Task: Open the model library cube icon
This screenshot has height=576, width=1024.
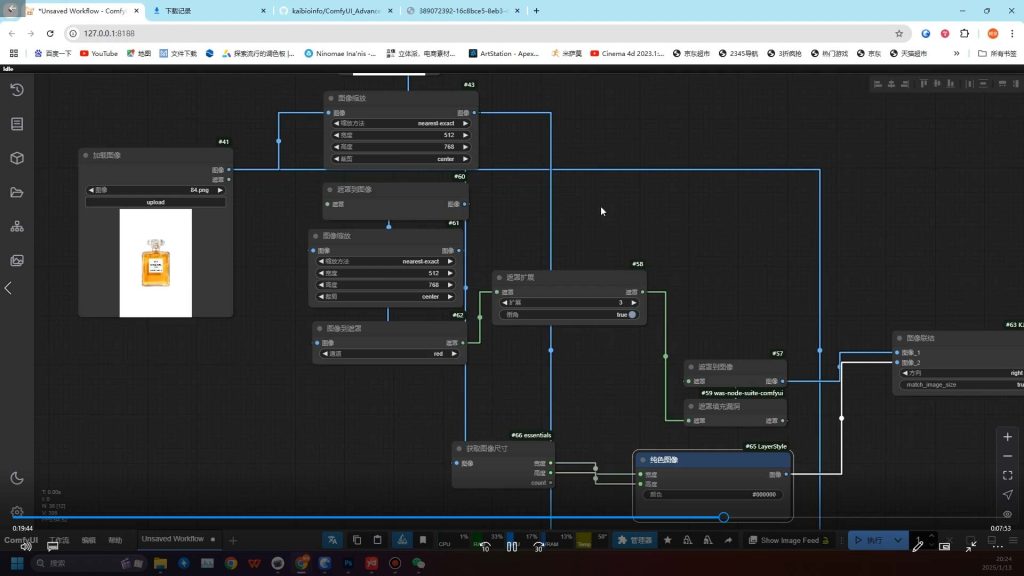Action: [17, 158]
